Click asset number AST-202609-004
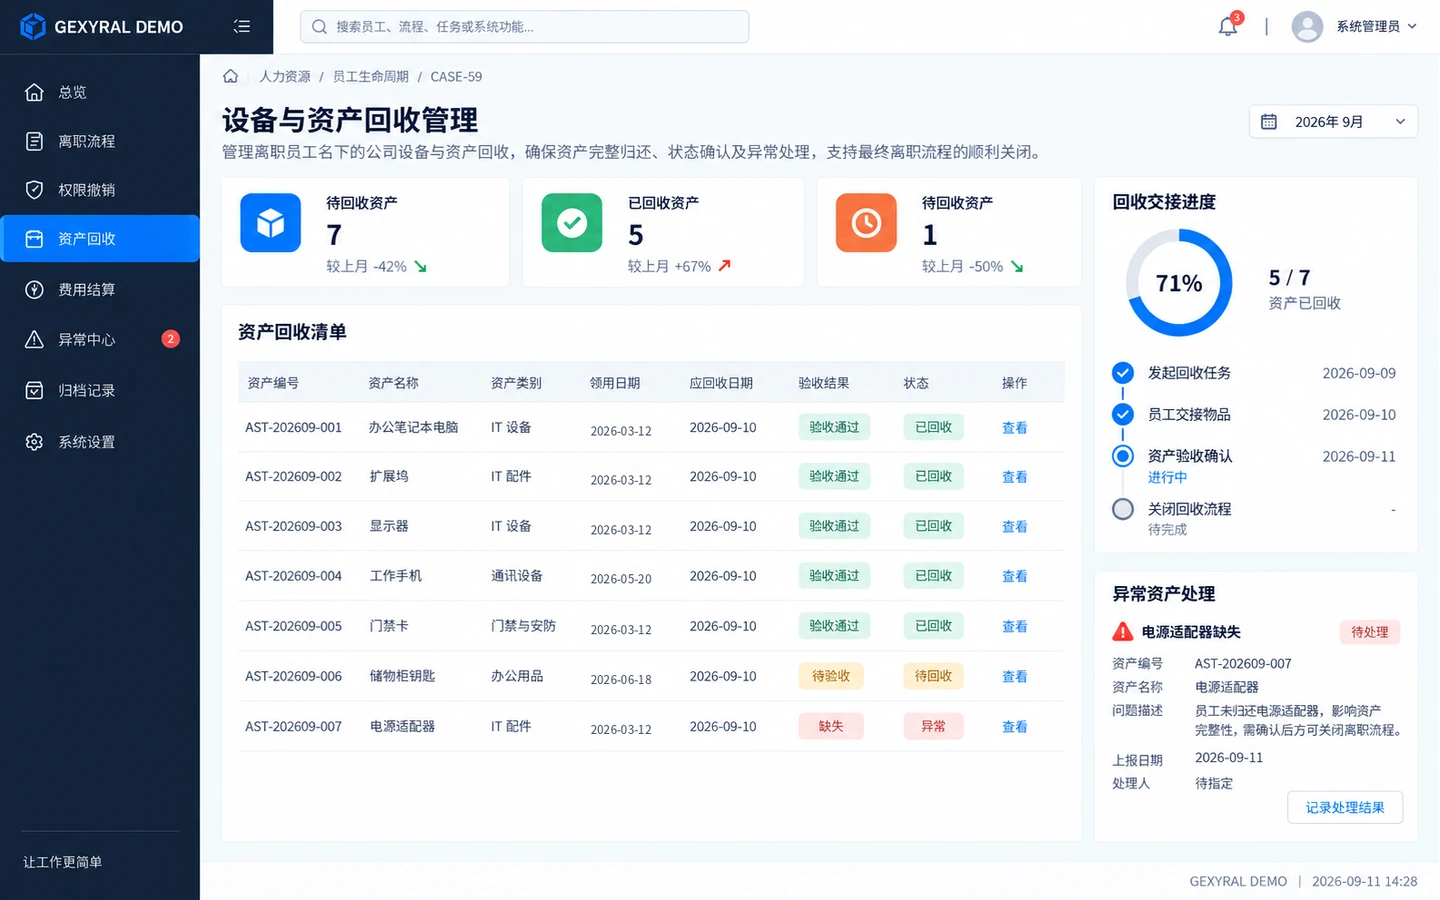Viewport: 1440px width, 900px height. coord(294,576)
